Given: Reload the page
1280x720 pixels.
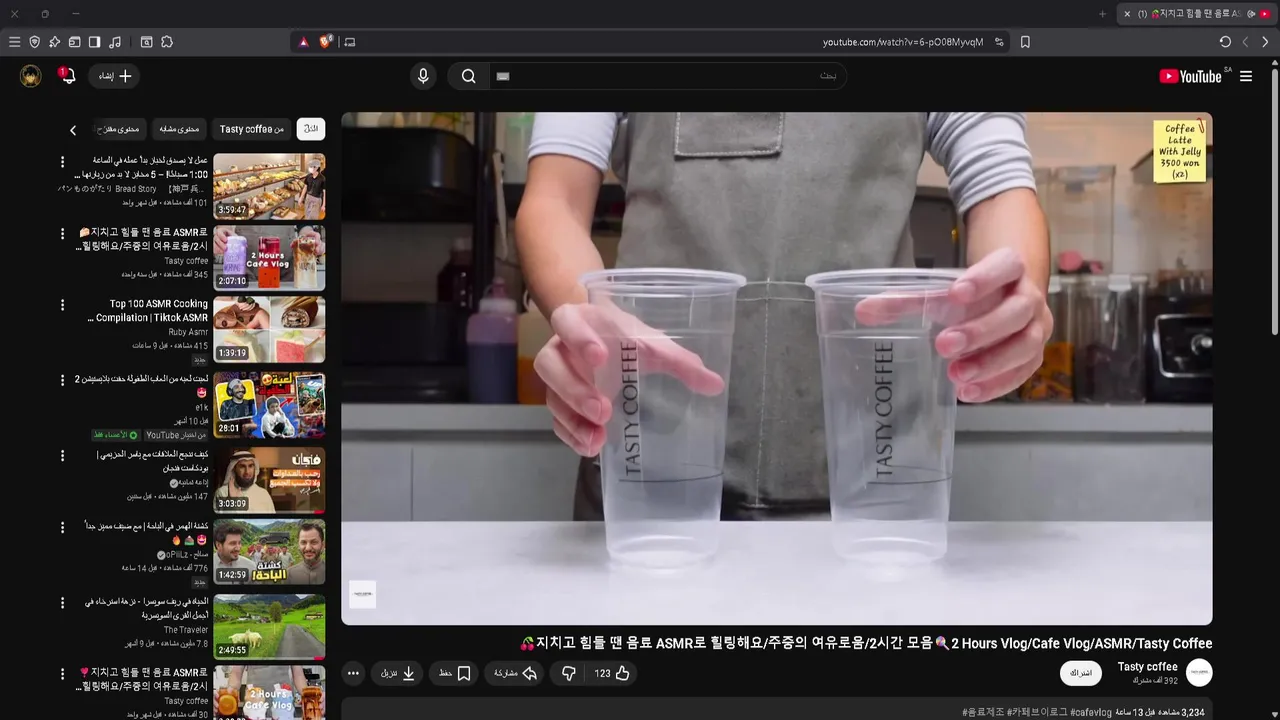Looking at the screenshot, I should [x=1225, y=42].
